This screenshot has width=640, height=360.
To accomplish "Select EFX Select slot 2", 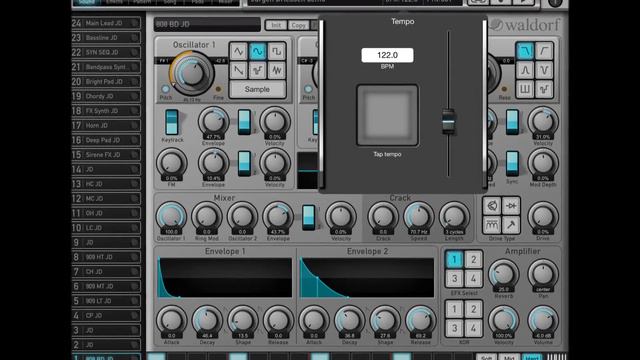I will pyautogui.click(x=473, y=260).
